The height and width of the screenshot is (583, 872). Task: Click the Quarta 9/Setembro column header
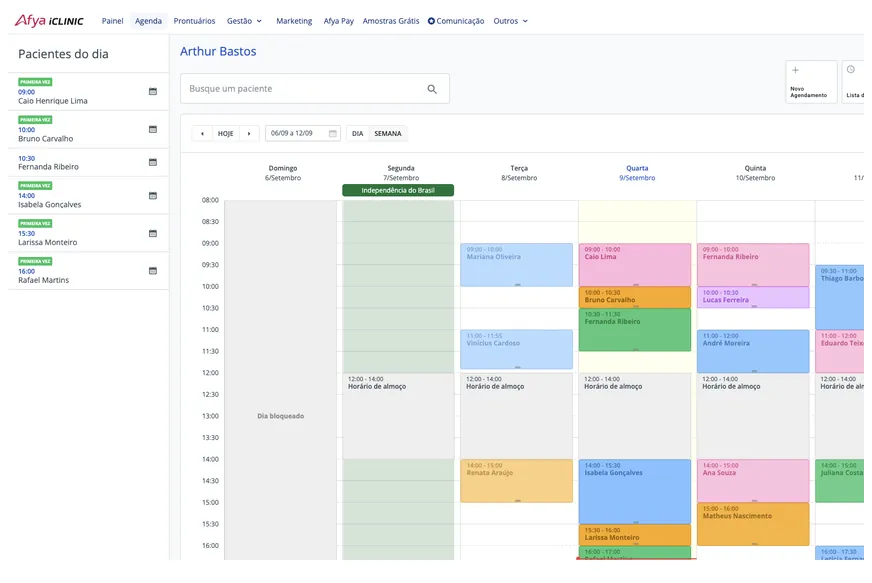[637, 173]
